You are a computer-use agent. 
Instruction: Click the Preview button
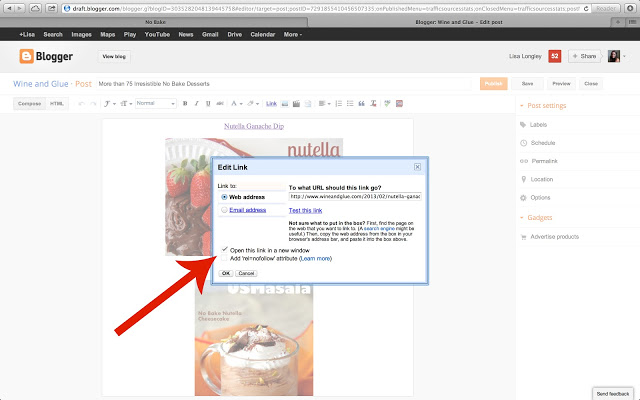click(561, 84)
